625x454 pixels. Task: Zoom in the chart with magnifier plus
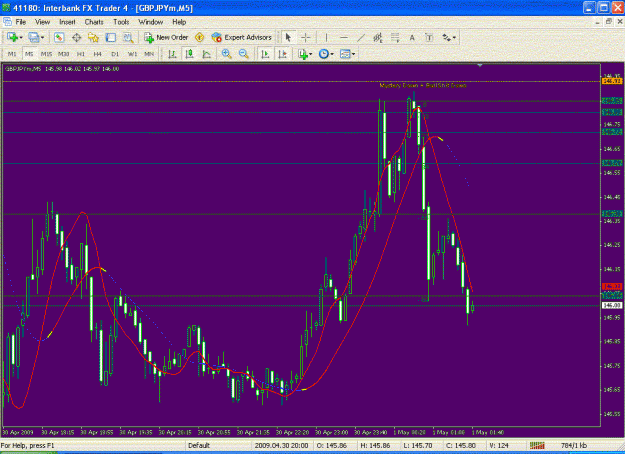click(x=226, y=54)
